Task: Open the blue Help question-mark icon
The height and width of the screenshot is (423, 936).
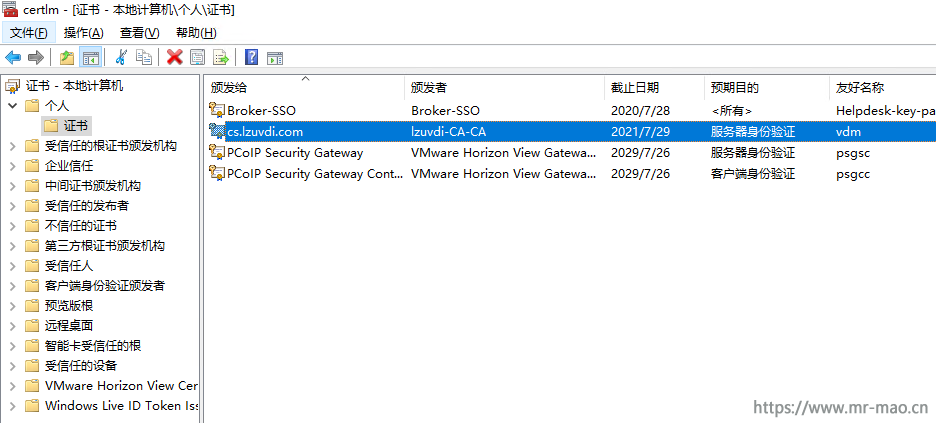Action: point(252,58)
